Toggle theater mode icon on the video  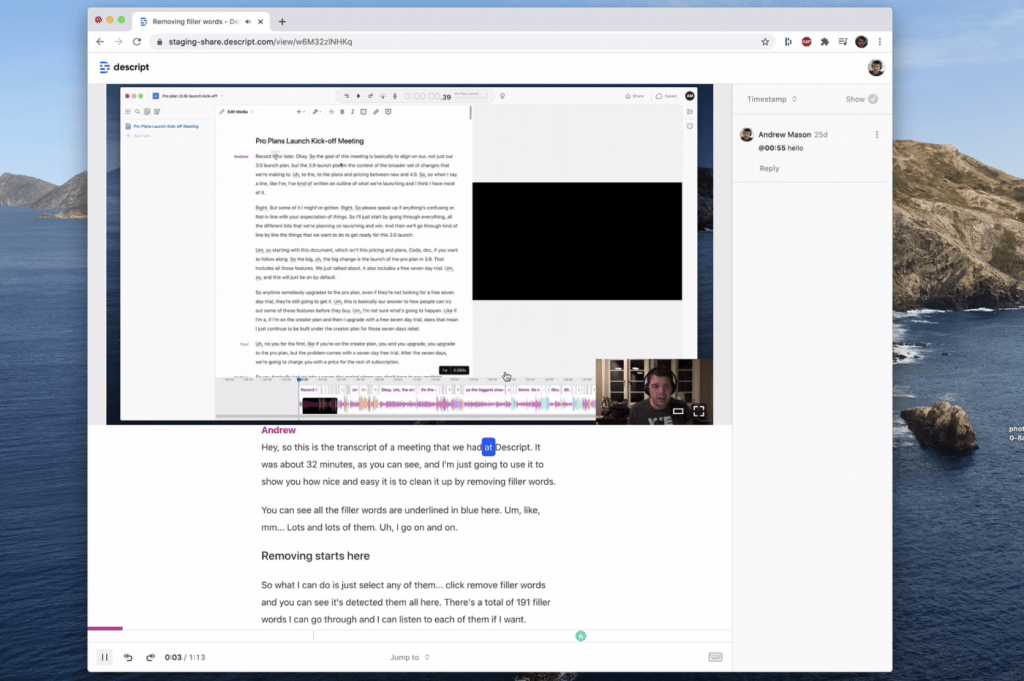pyautogui.click(x=678, y=411)
